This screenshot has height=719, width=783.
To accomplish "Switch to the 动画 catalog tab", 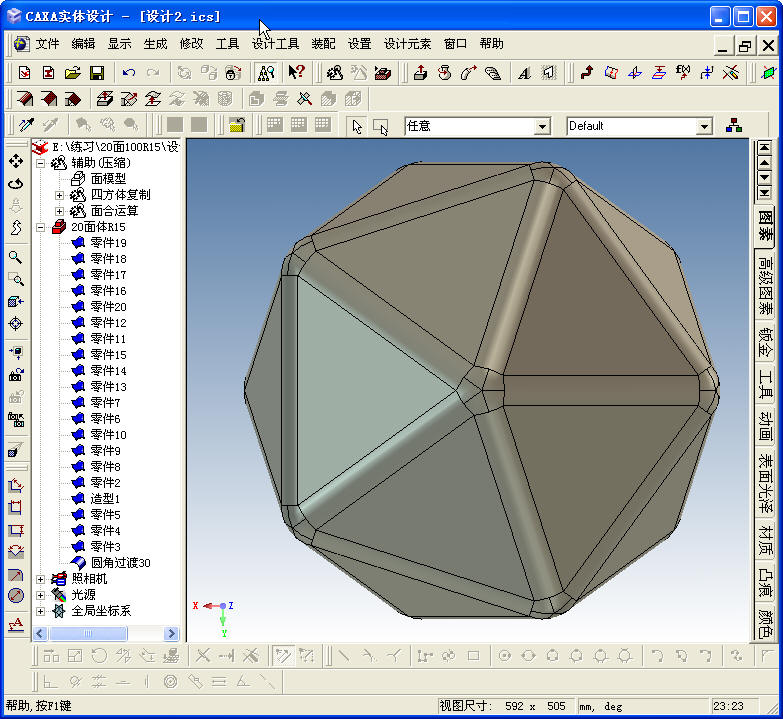I will tap(765, 426).
